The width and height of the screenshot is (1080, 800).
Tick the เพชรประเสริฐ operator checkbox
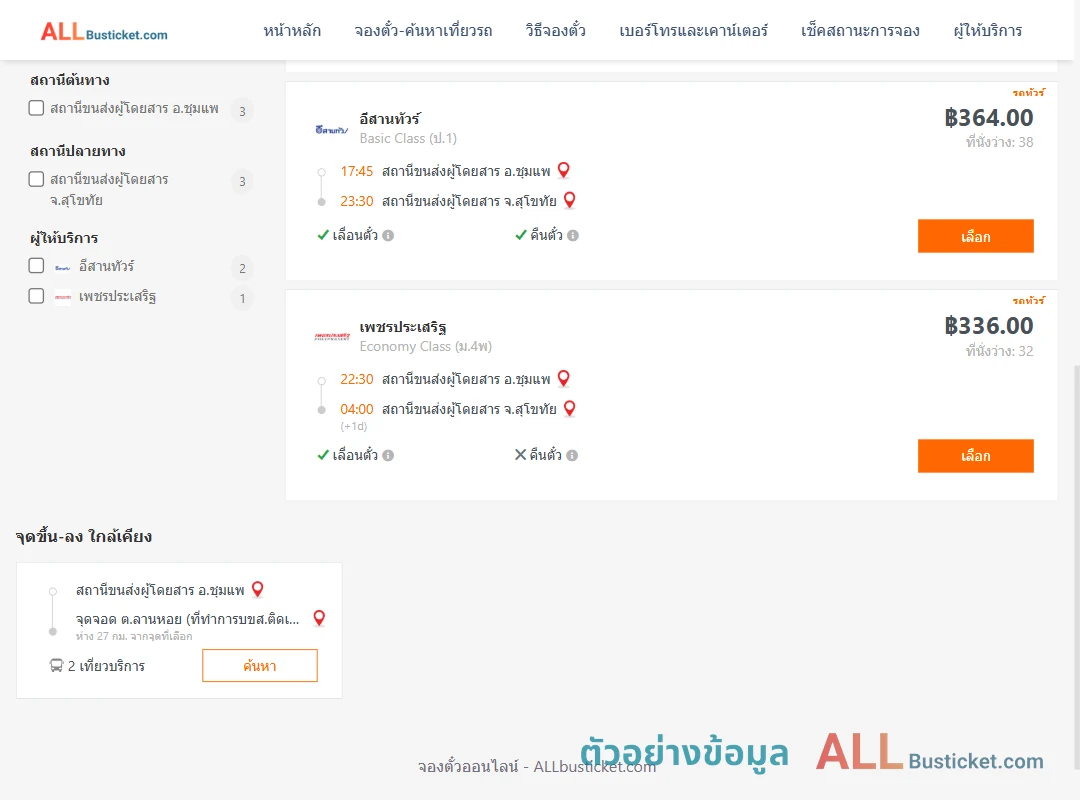click(37, 296)
